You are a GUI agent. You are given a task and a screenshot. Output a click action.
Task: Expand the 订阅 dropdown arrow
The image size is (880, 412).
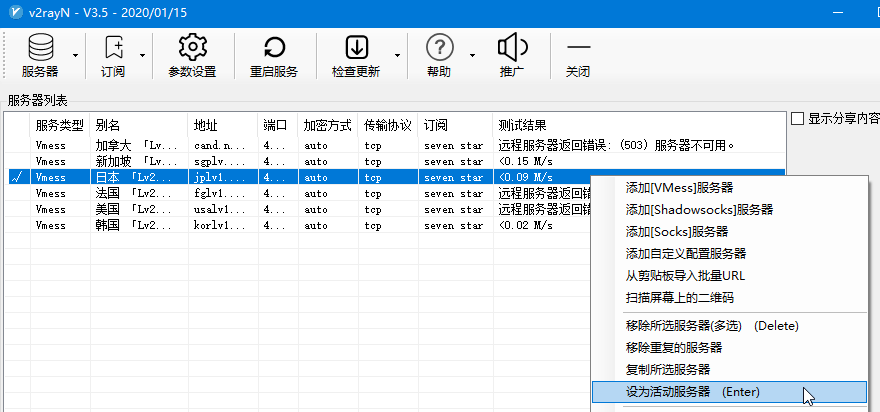tap(143, 55)
